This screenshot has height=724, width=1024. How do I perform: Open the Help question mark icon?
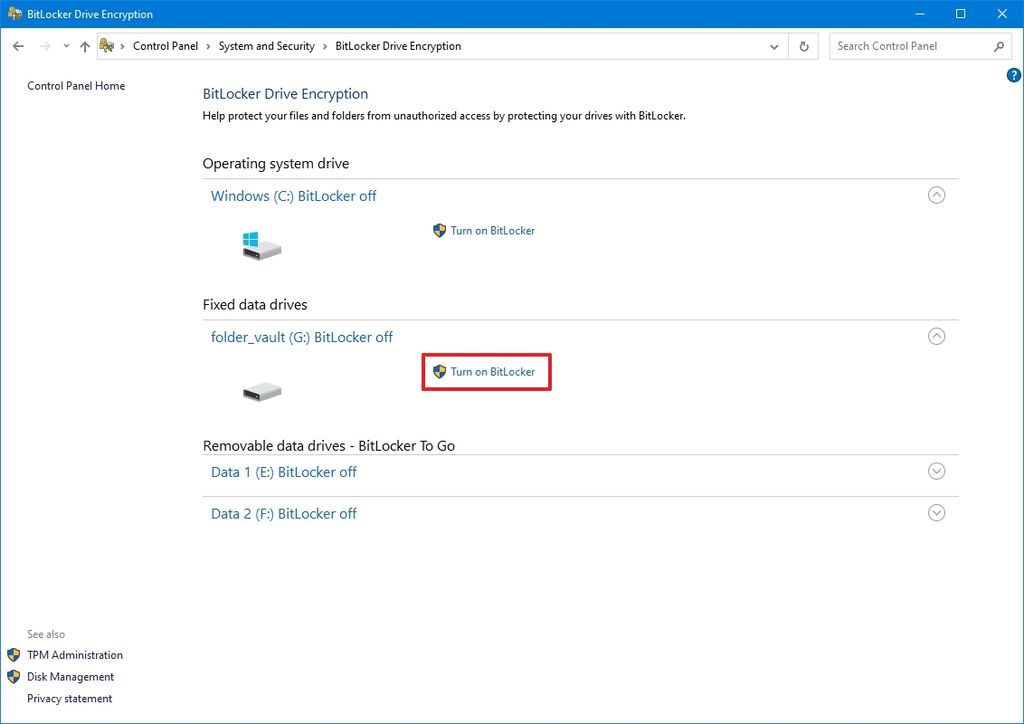(x=1013, y=74)
